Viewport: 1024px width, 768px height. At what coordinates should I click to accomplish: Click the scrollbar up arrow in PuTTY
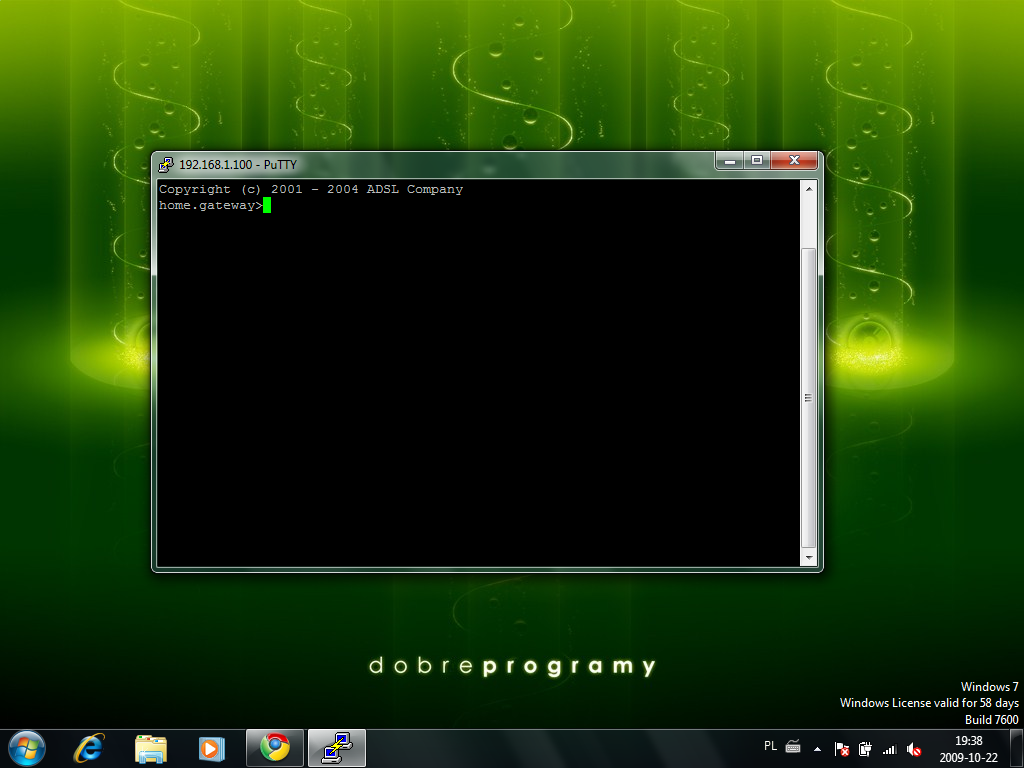point(808,189)
